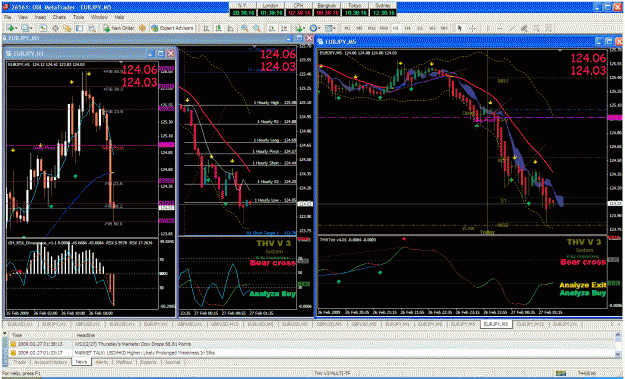Select the Trendline drawing tool
This screenshot has height=379, width=625.
click(512, 28)
